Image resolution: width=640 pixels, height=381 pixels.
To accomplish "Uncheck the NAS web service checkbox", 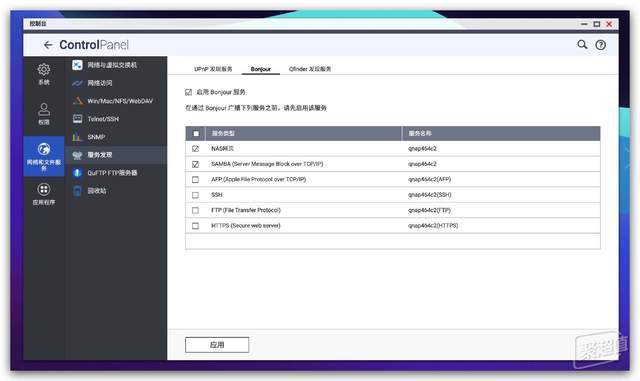I will (x=196, y=149).
